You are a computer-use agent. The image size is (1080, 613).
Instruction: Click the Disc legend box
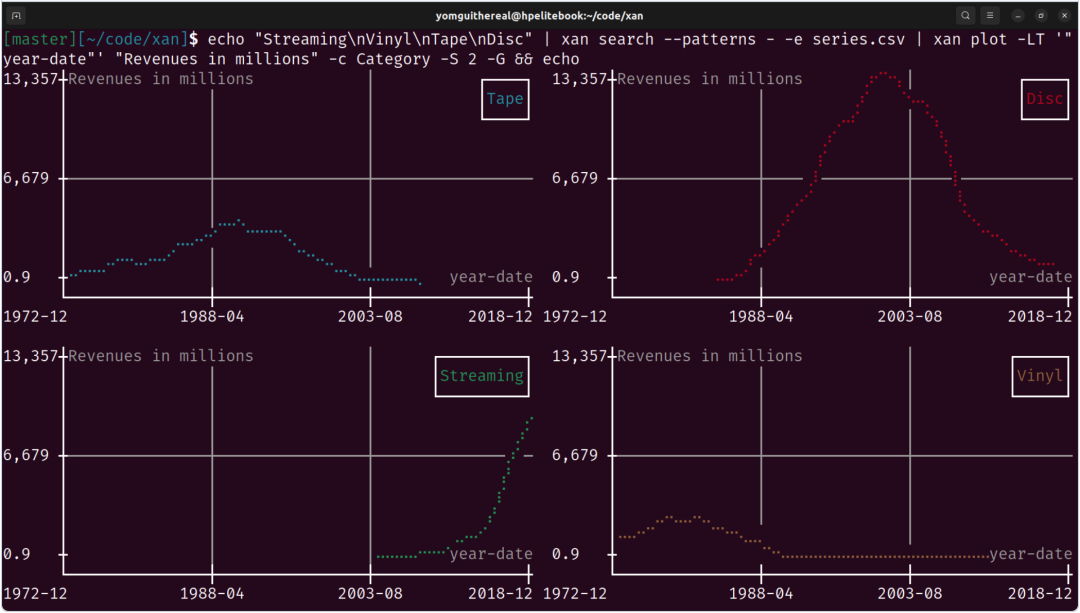click(x=1044, y=99)
